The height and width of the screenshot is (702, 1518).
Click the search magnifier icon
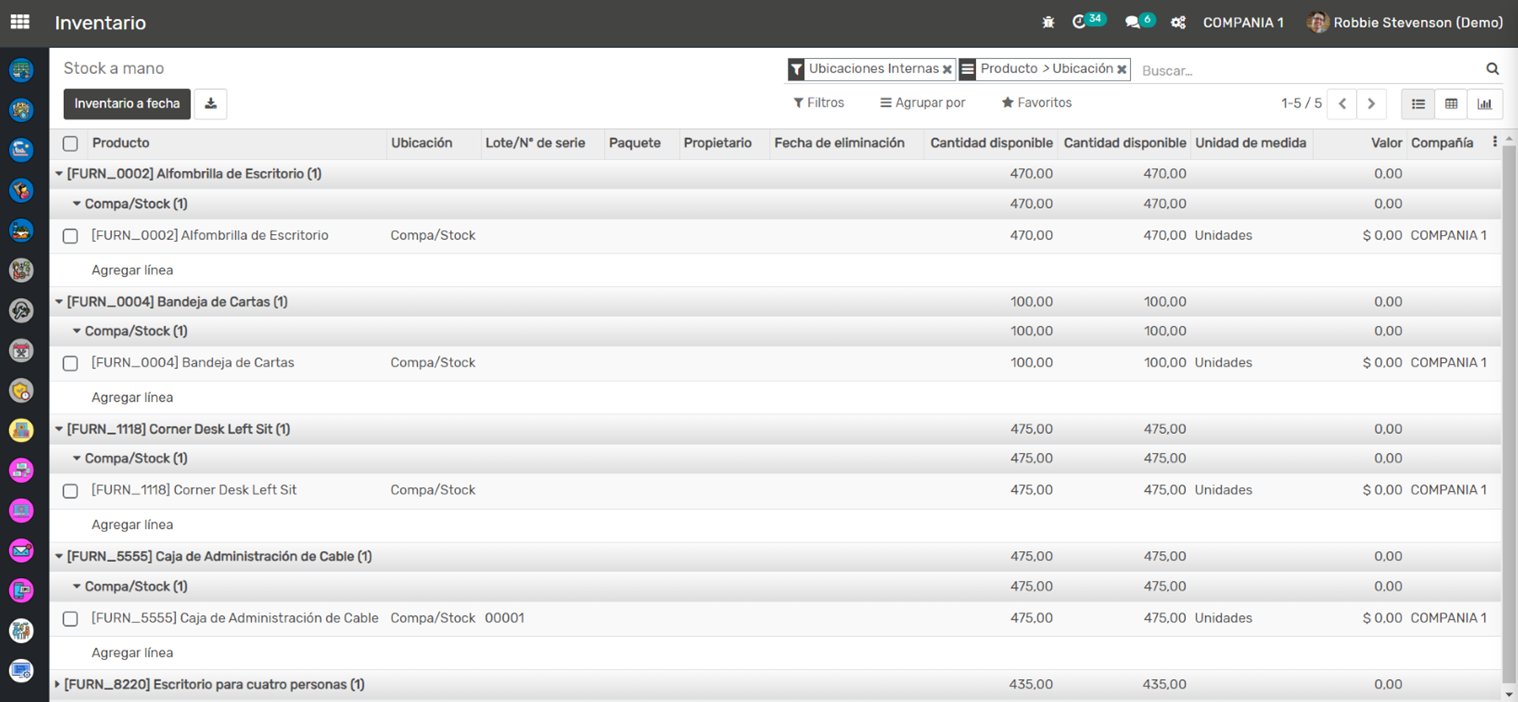(x=1492, y=69)
